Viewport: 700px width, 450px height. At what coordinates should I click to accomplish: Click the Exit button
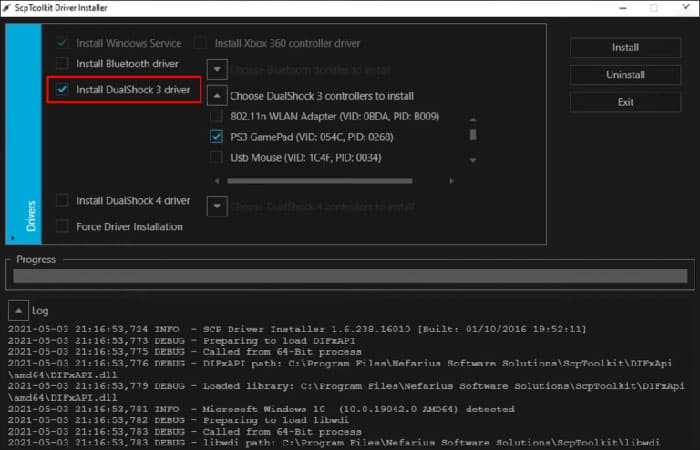tap(625, 102)
